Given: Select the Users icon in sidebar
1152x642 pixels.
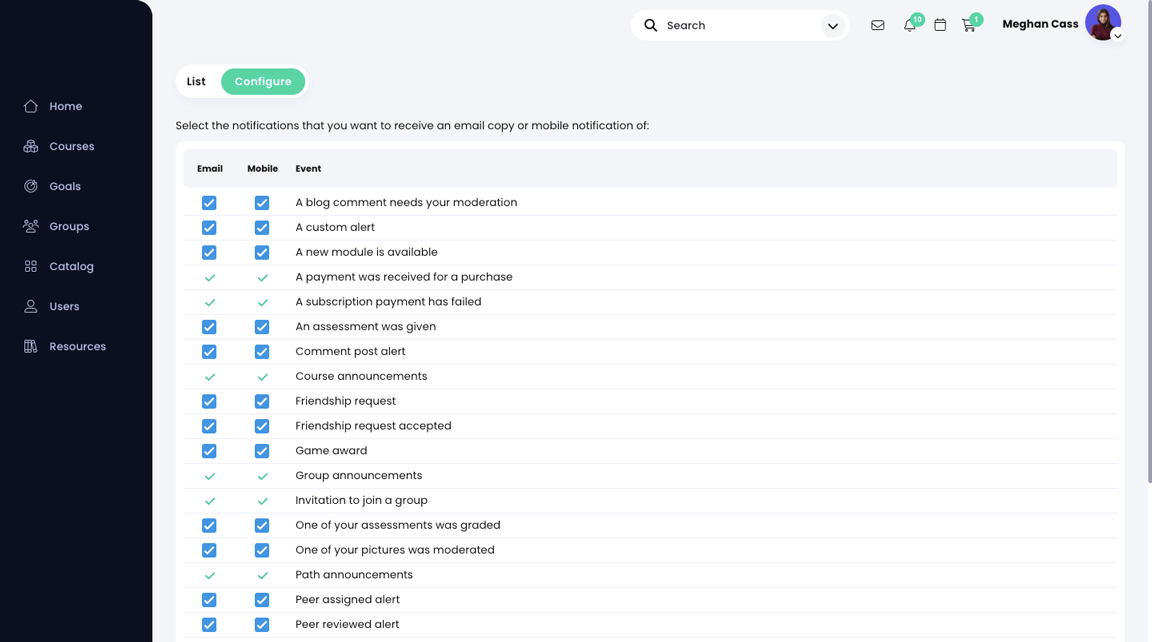Looking at the screenshot, I should click(29, 306).
